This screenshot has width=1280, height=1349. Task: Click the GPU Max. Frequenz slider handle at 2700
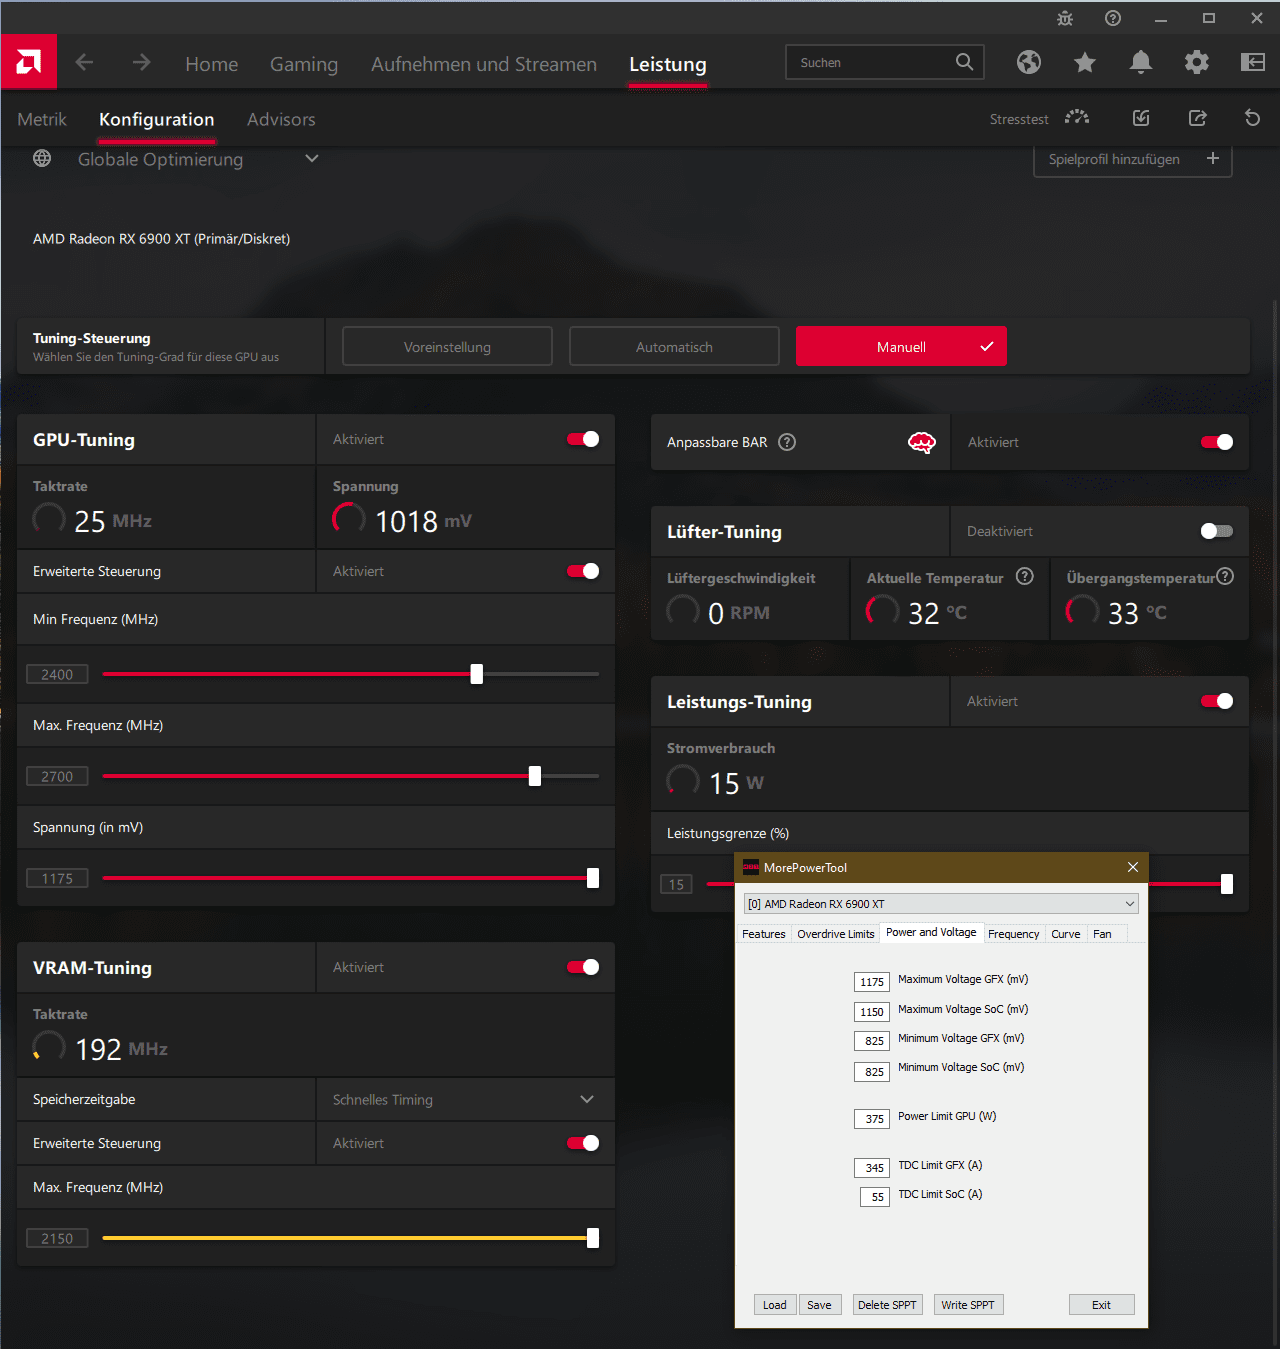(535, 776)
